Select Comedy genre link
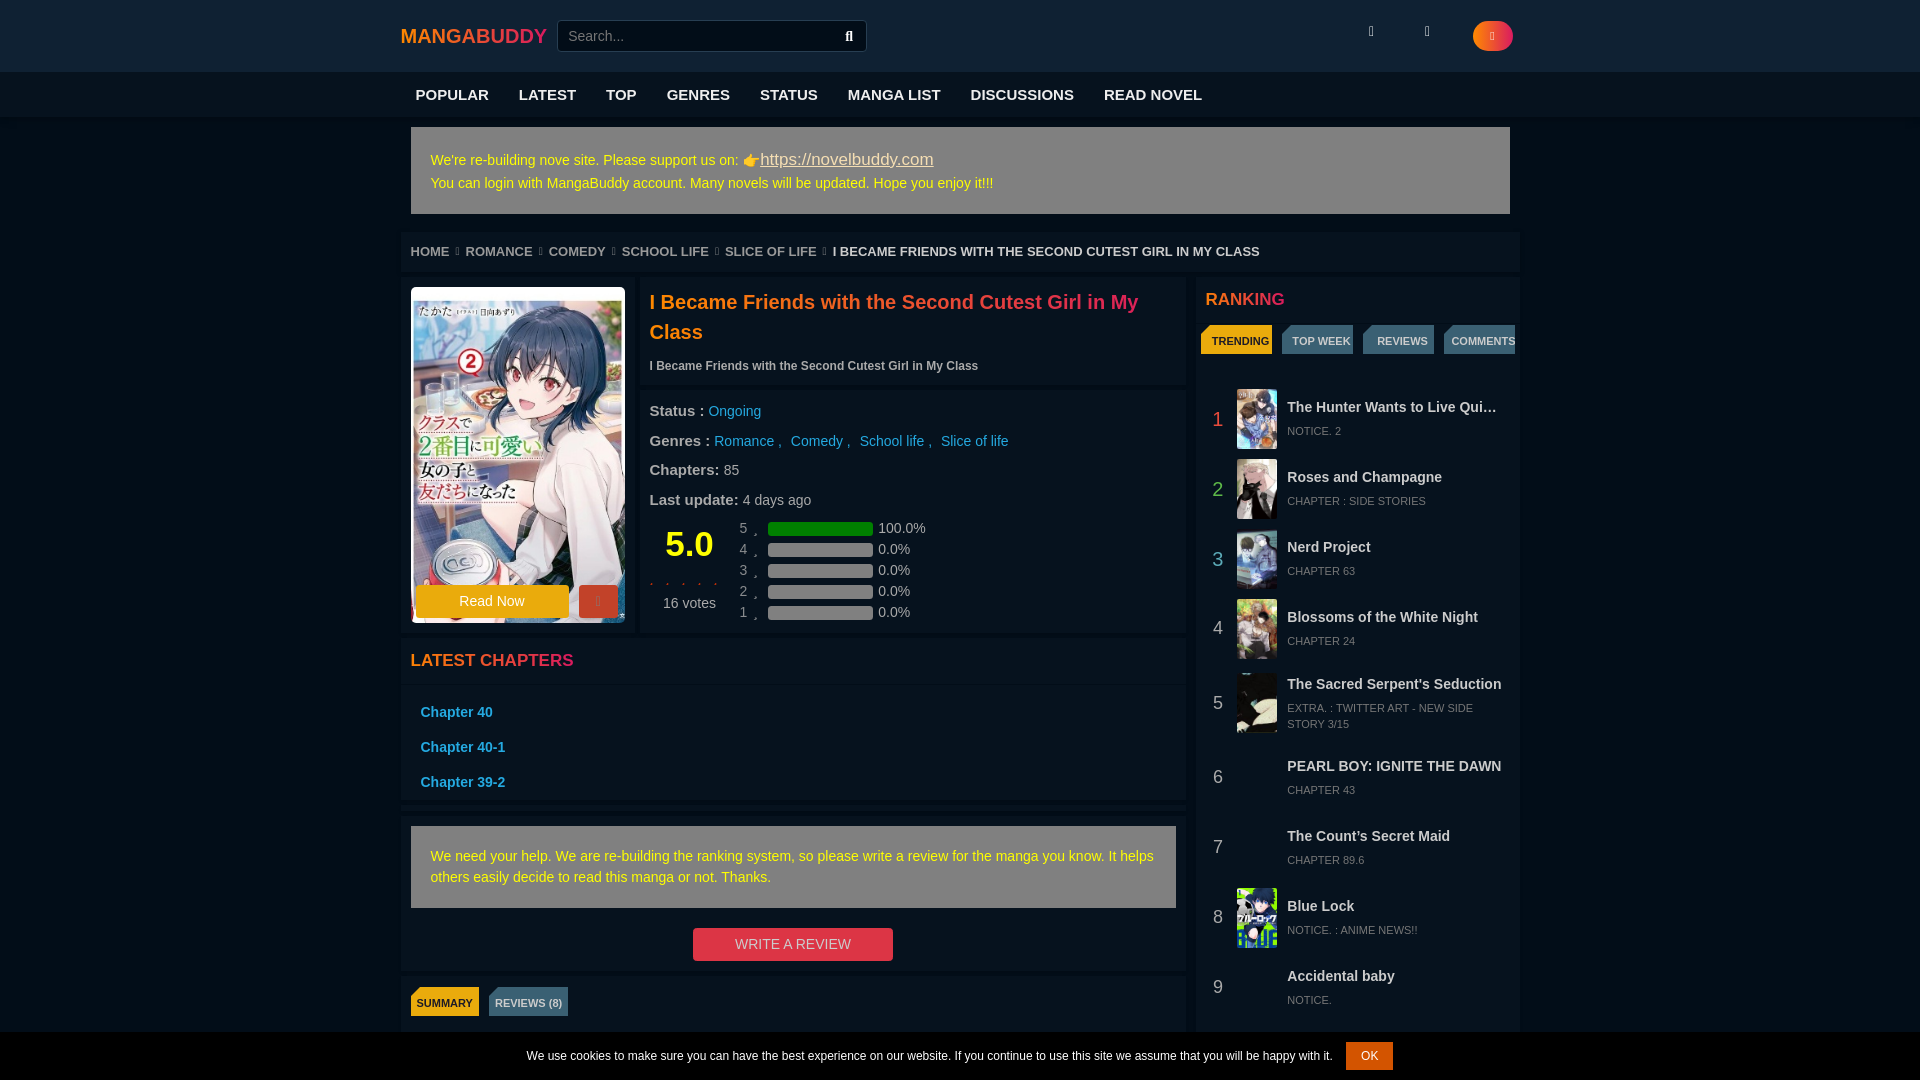Image resolution: width=1920 pixels, height=1080 pixels. point(817,441)
